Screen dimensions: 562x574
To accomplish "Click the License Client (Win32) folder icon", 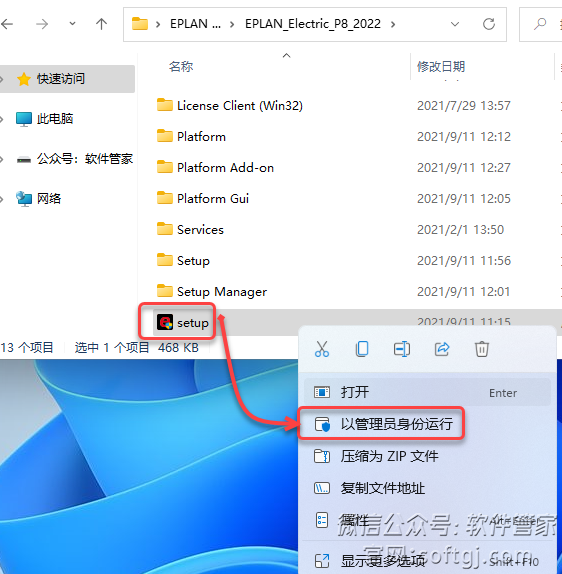I will tap(165, 105).
